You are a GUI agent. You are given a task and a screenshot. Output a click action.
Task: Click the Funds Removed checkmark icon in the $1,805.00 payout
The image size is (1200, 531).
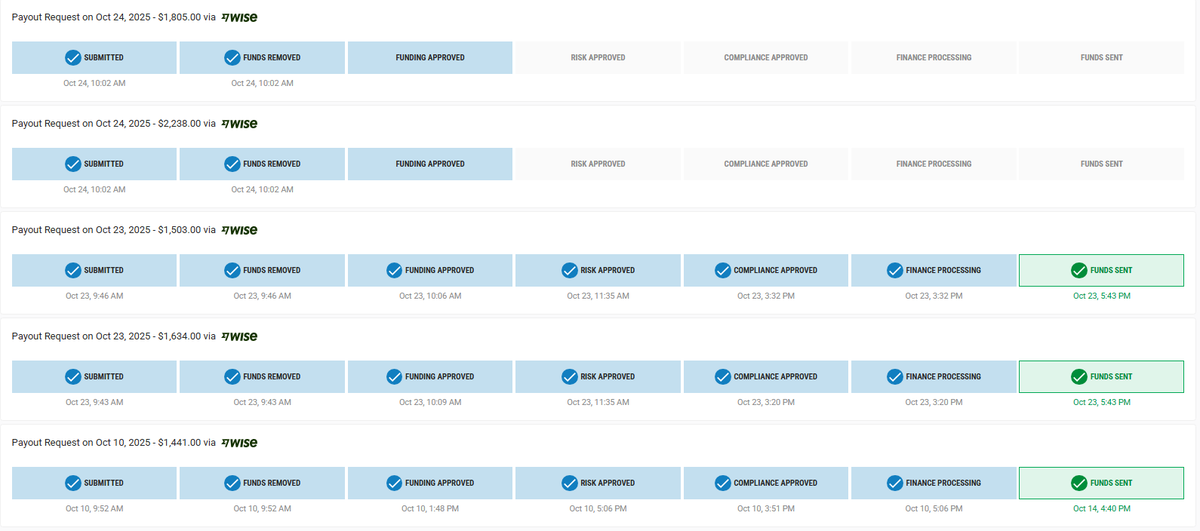pos(232,58)
